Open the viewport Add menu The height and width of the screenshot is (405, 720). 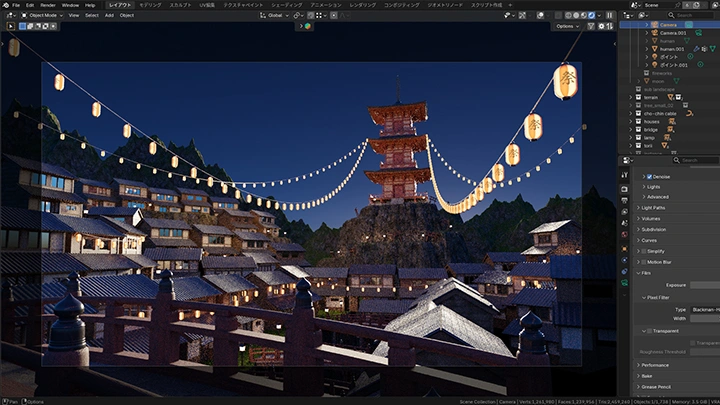coord(109,15)
